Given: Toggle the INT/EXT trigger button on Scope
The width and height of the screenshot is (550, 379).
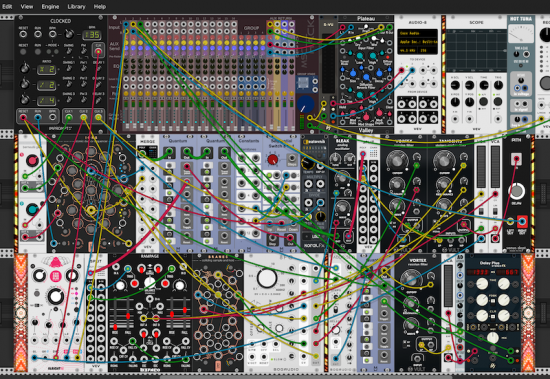Looking at the screenshot, I should pos(498,102).
